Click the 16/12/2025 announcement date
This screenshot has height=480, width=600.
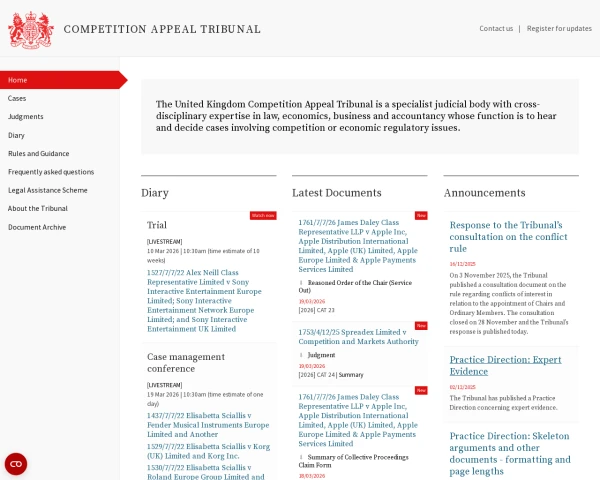[462, 264]
